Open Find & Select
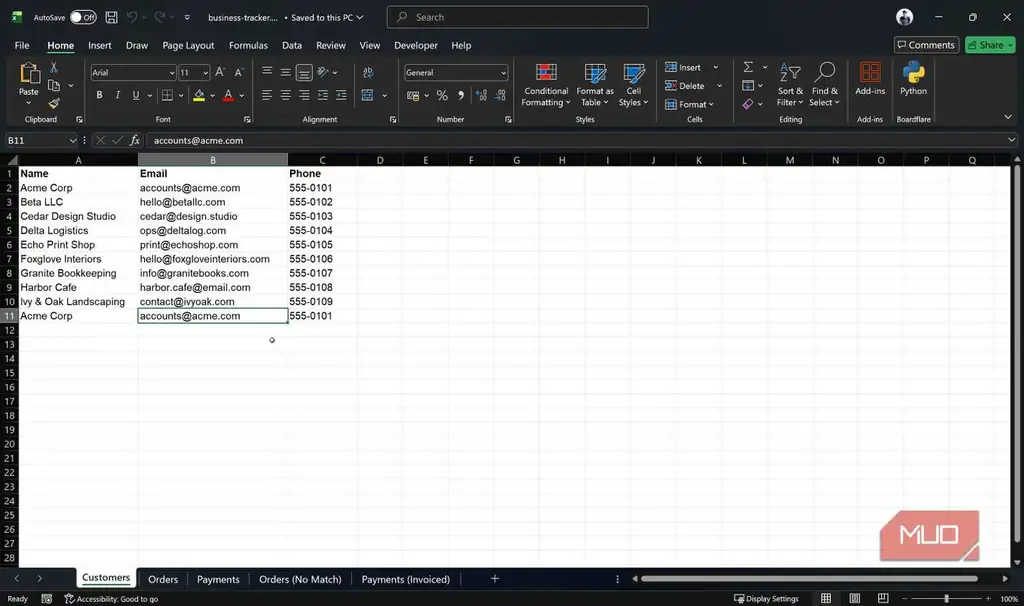This screenshot has width=1024, height=606. (x=824, y=85)
